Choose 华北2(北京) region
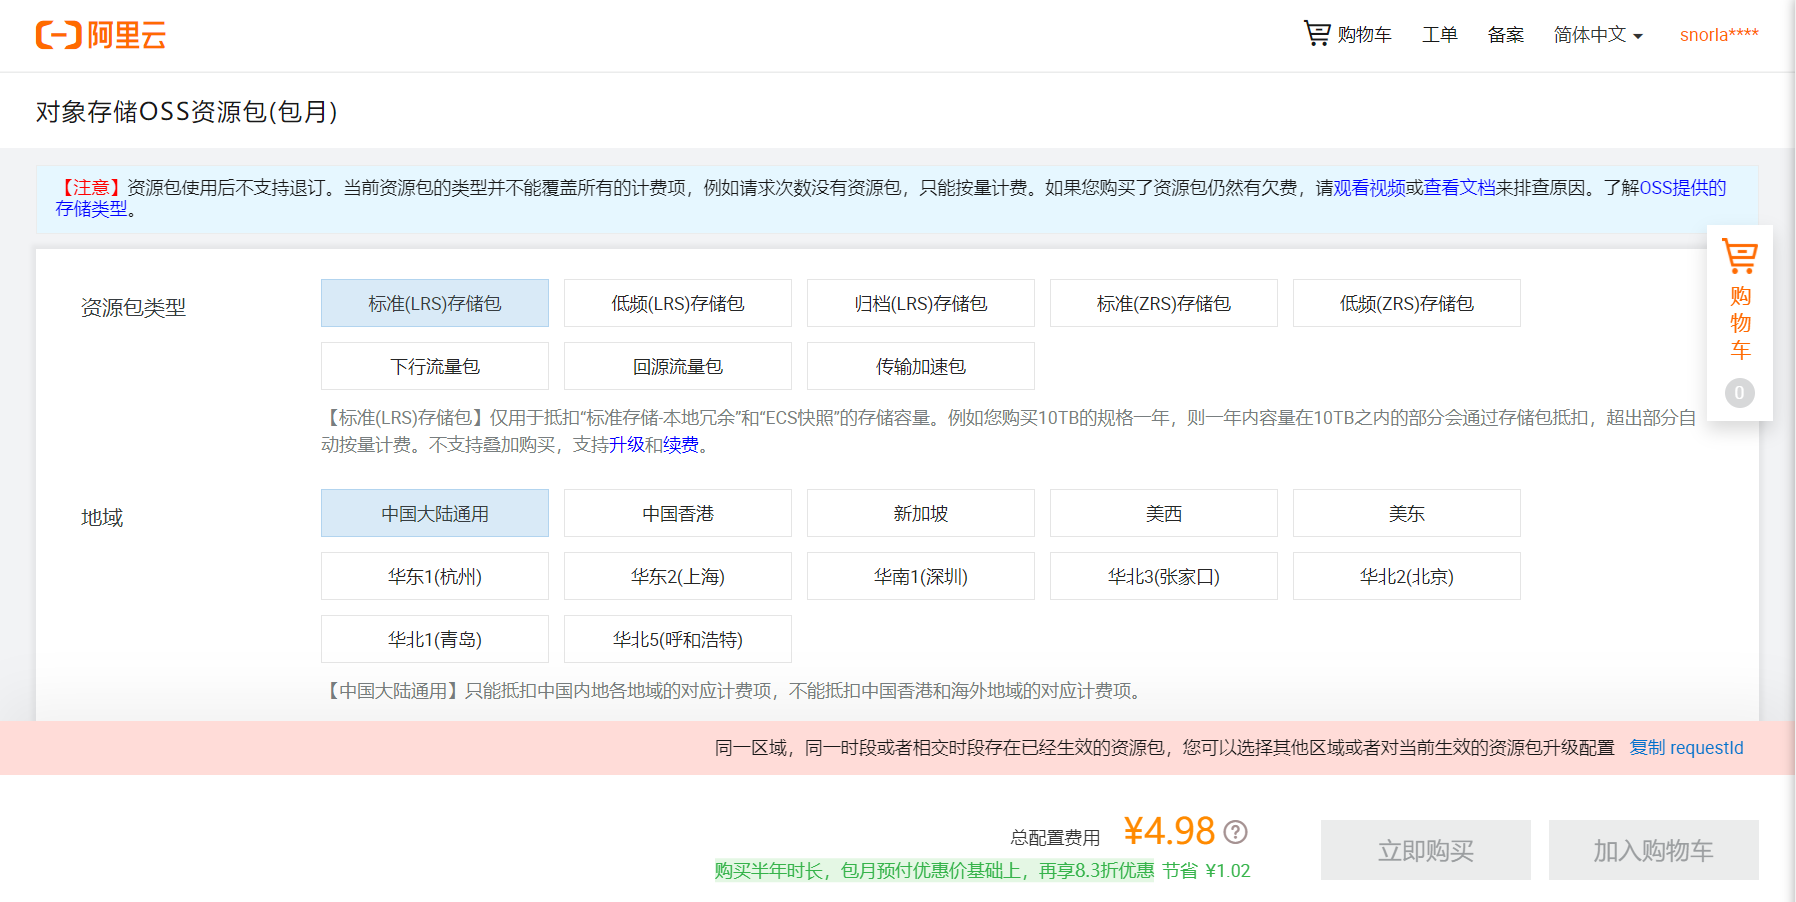The image size is (1796, 902). click(1407, 576)
